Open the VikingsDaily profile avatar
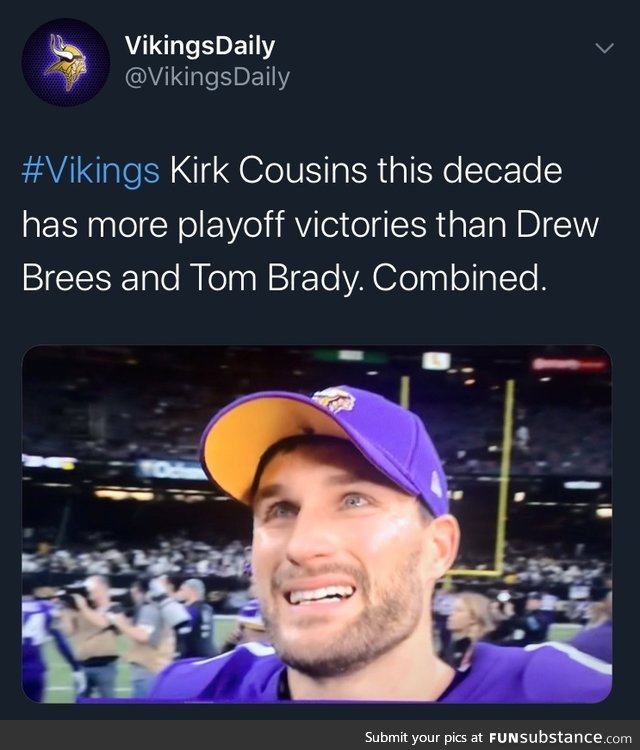The image size is (640, 750). [x=66, y=62]
